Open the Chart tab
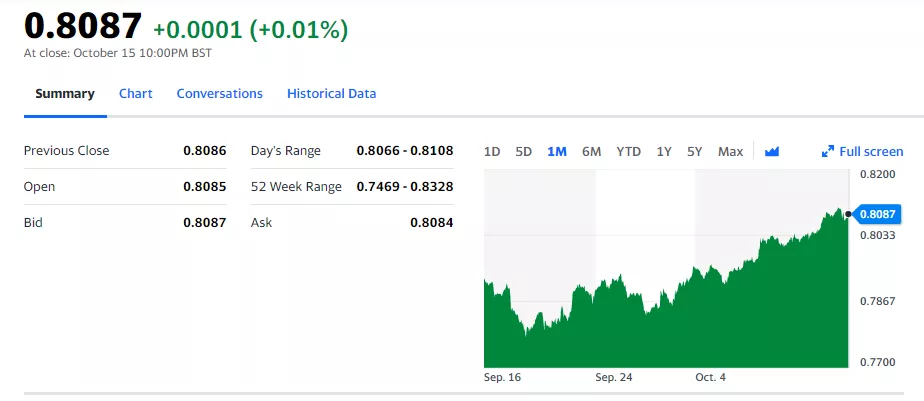Image resolution: width=924 pixels, height=401 pixels. click(136, 94)
